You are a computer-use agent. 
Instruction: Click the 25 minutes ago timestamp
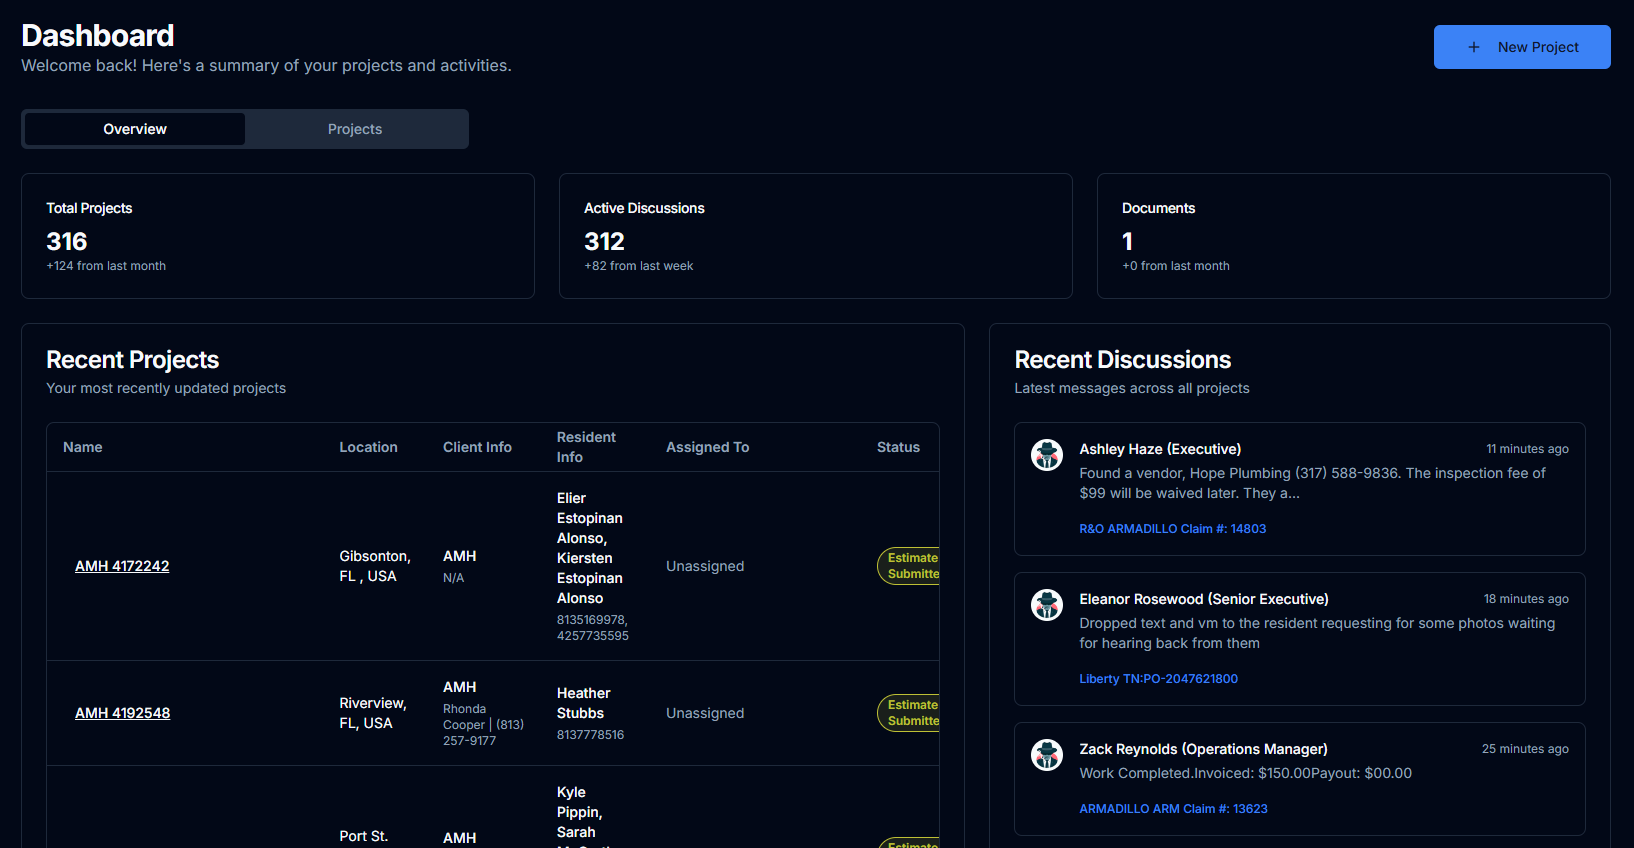click(x=1525, y=749)
